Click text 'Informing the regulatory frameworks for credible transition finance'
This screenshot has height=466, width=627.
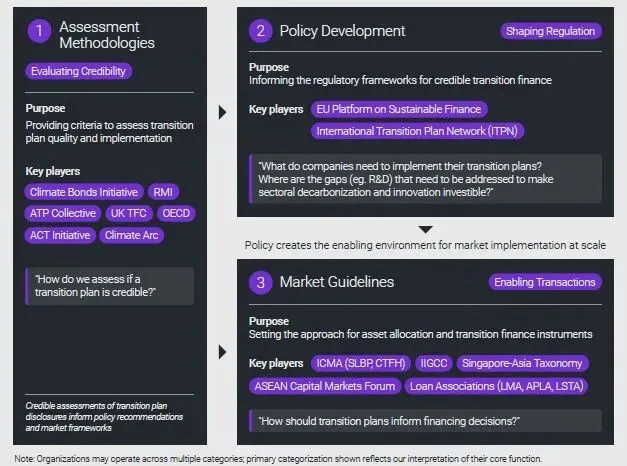point(400,80)
